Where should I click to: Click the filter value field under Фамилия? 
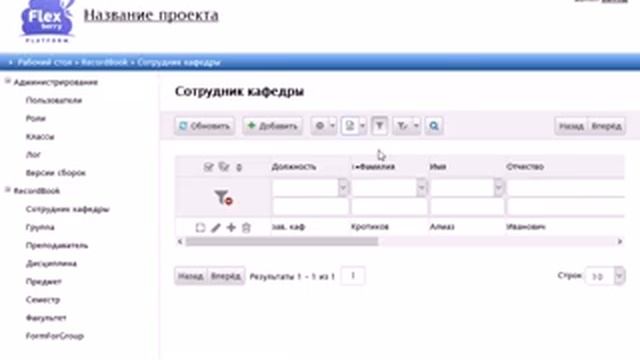click(389, 207)
